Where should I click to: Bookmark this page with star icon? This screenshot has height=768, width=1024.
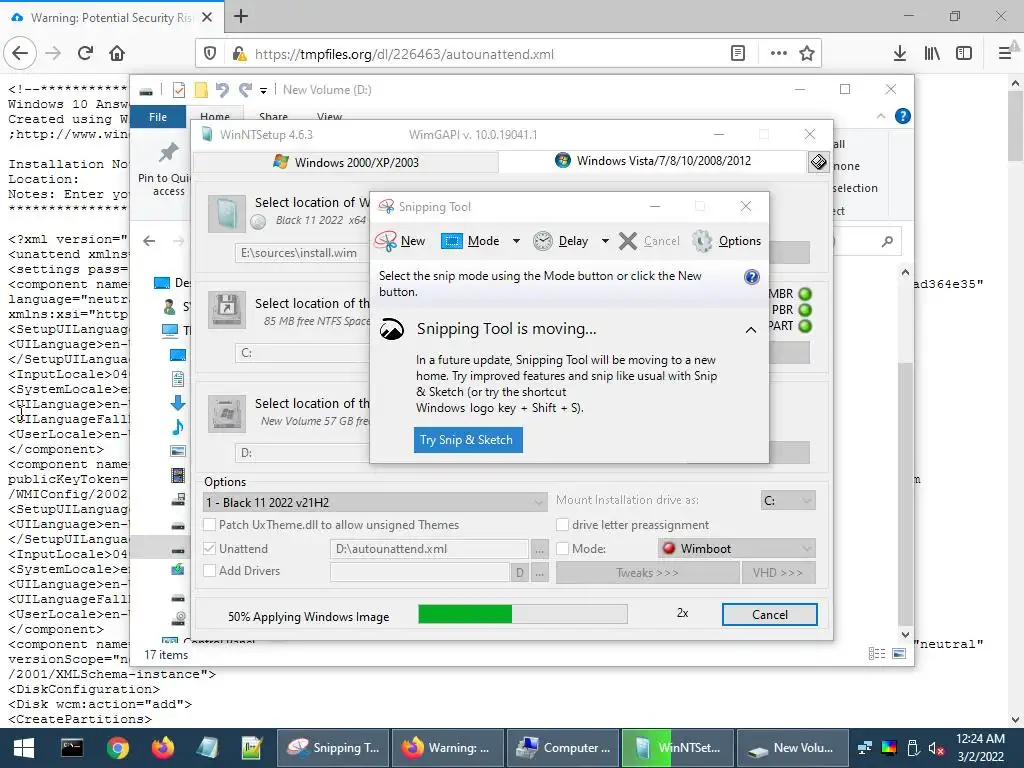point(807,54)
